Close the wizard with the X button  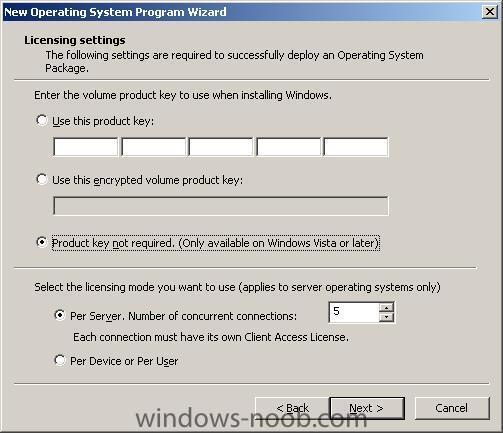(x=490, y=12)
